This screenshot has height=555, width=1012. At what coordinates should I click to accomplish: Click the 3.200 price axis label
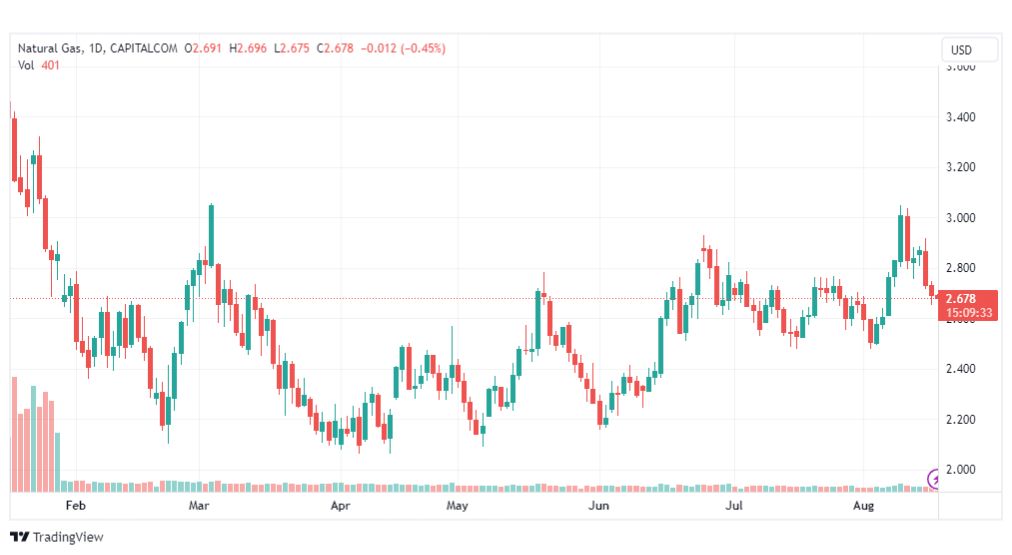[x=960, y=167]
